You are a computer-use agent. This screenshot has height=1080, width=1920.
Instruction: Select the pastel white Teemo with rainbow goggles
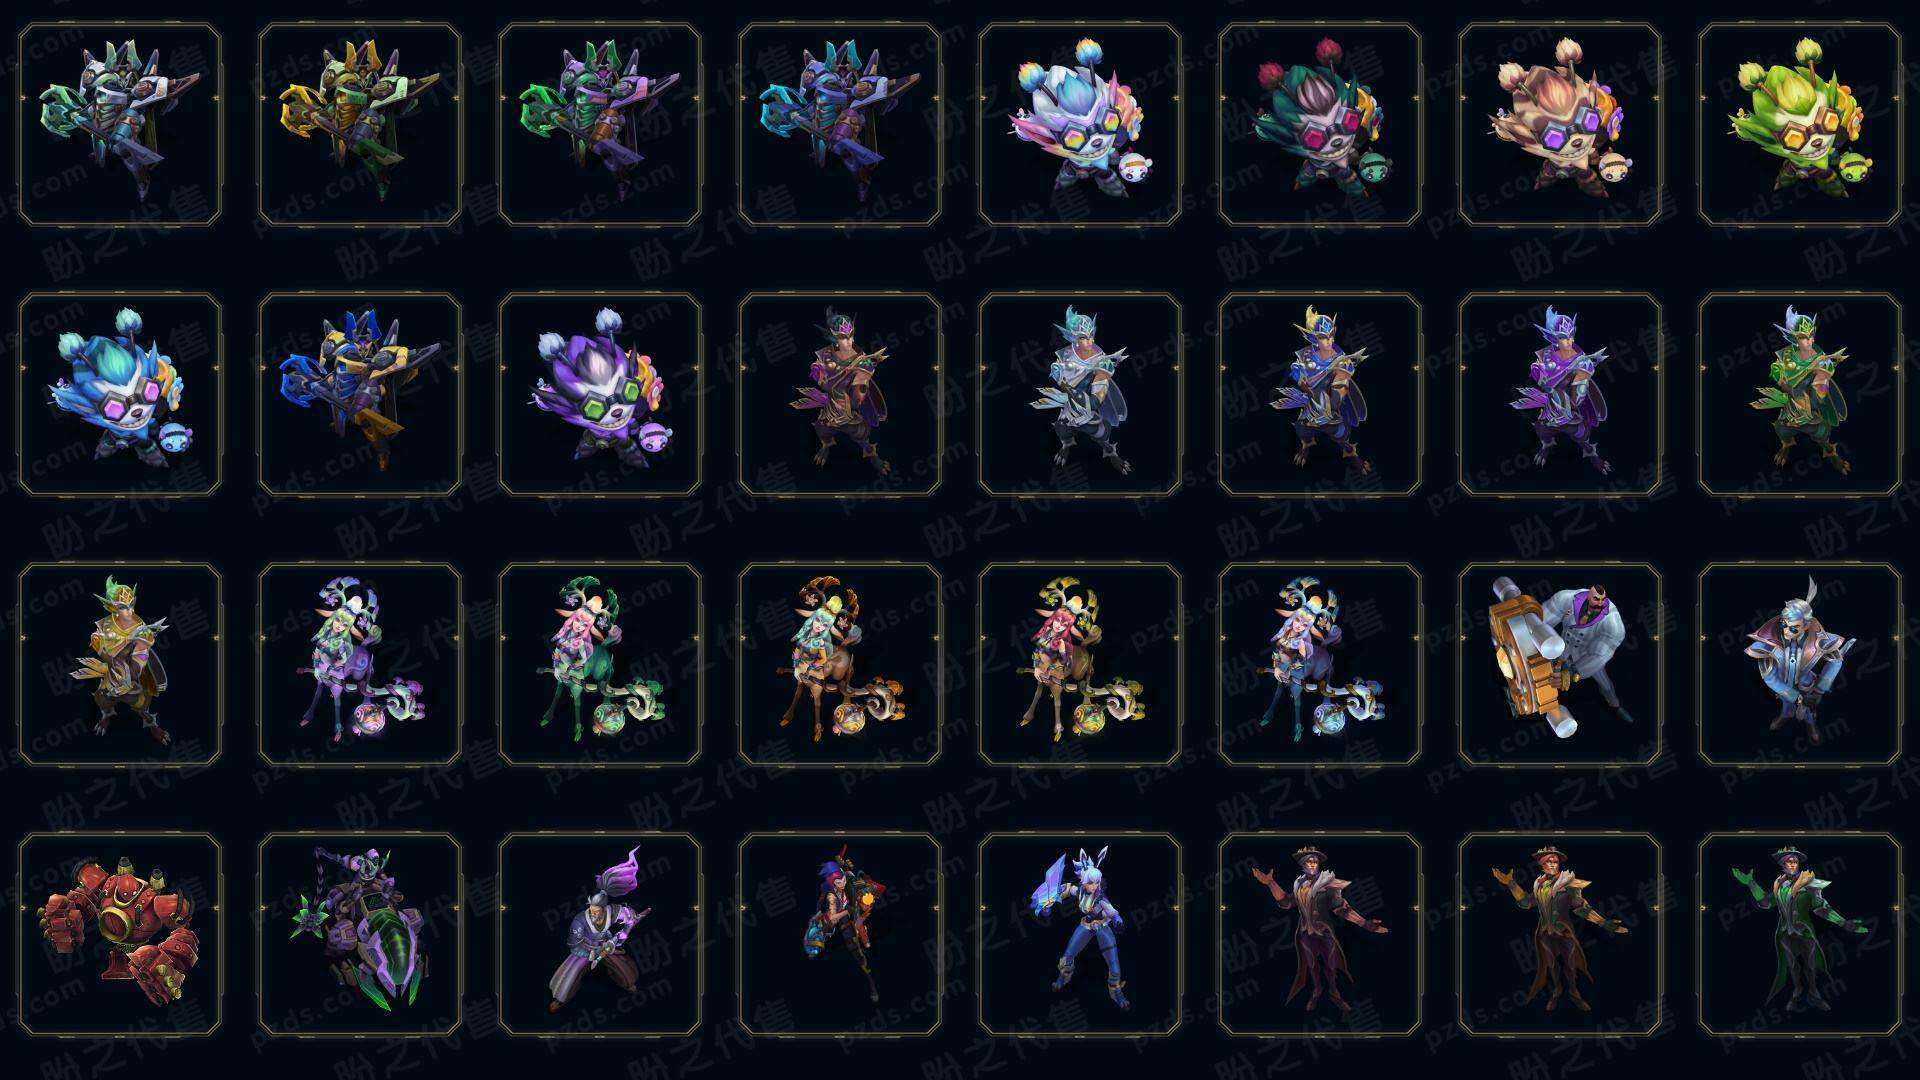[x=1080, y=125]
